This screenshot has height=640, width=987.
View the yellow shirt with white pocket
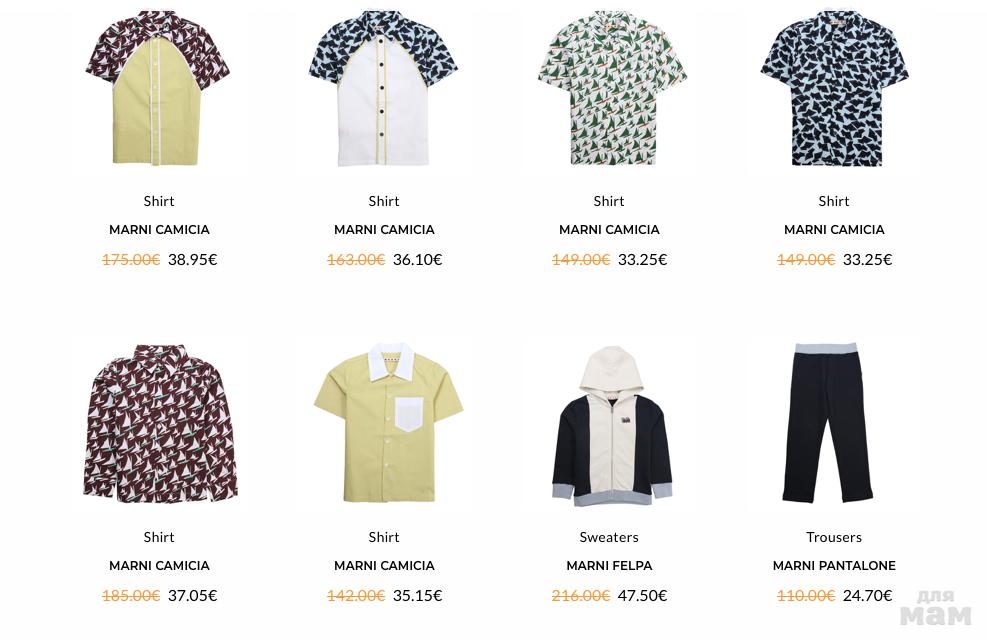[x=388, y=423]
